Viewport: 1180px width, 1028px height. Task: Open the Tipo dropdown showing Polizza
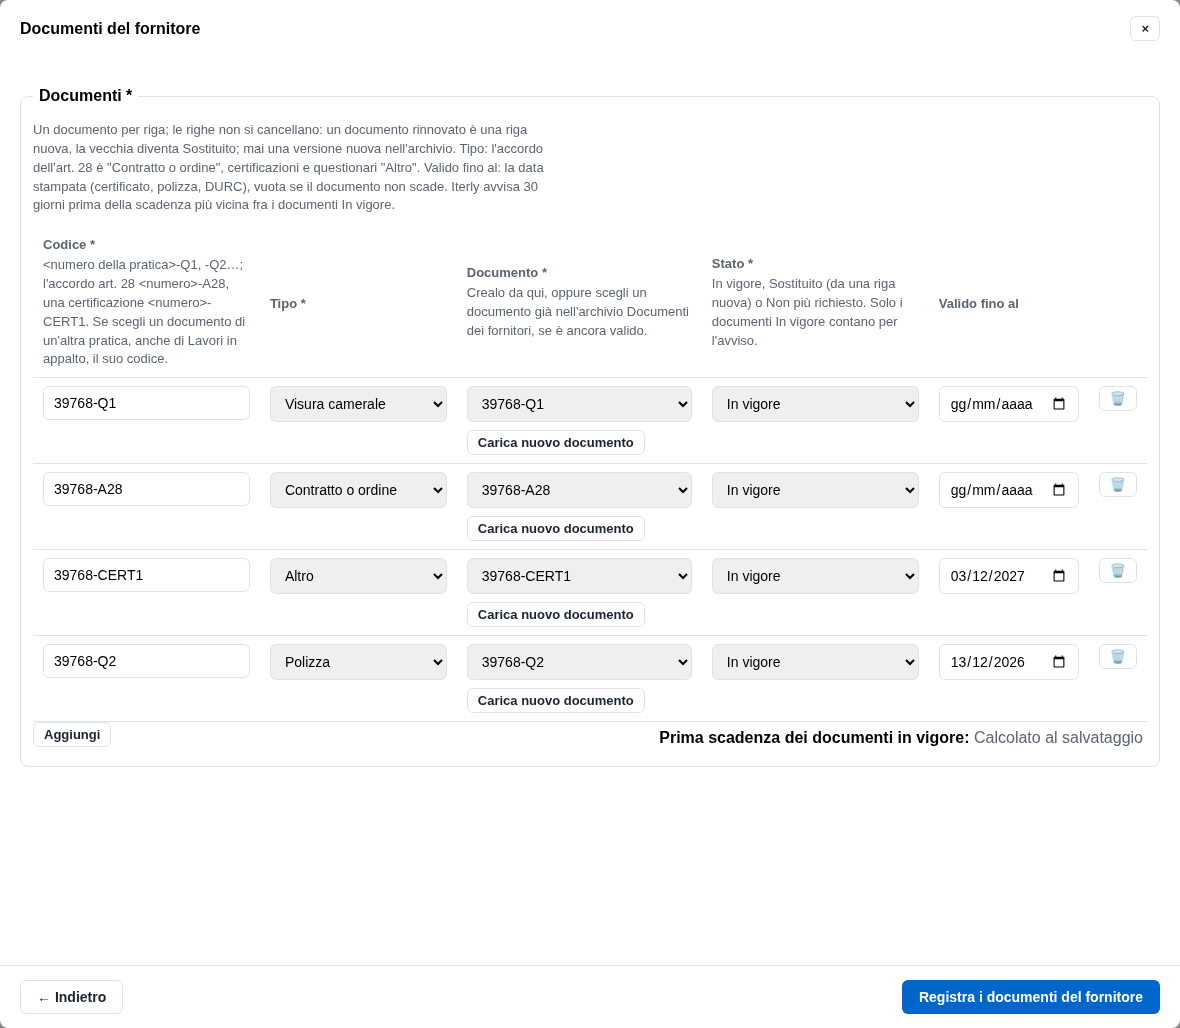click(358, 662)
